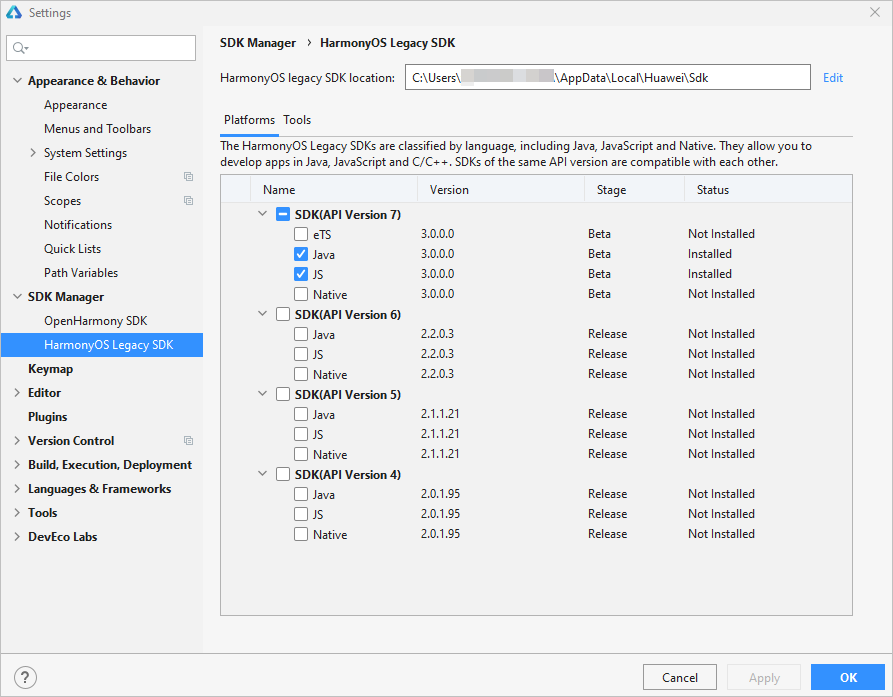This screenshot has width=893, height=697.
Task: Check the eTS 3.0.0.0 checkbox
Action: click(301, 234)
